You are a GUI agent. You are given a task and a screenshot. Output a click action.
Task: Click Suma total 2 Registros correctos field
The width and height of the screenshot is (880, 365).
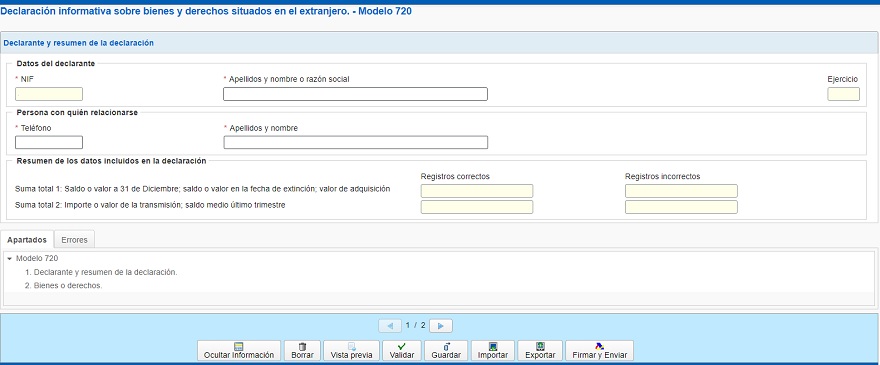tap(477, 207)
